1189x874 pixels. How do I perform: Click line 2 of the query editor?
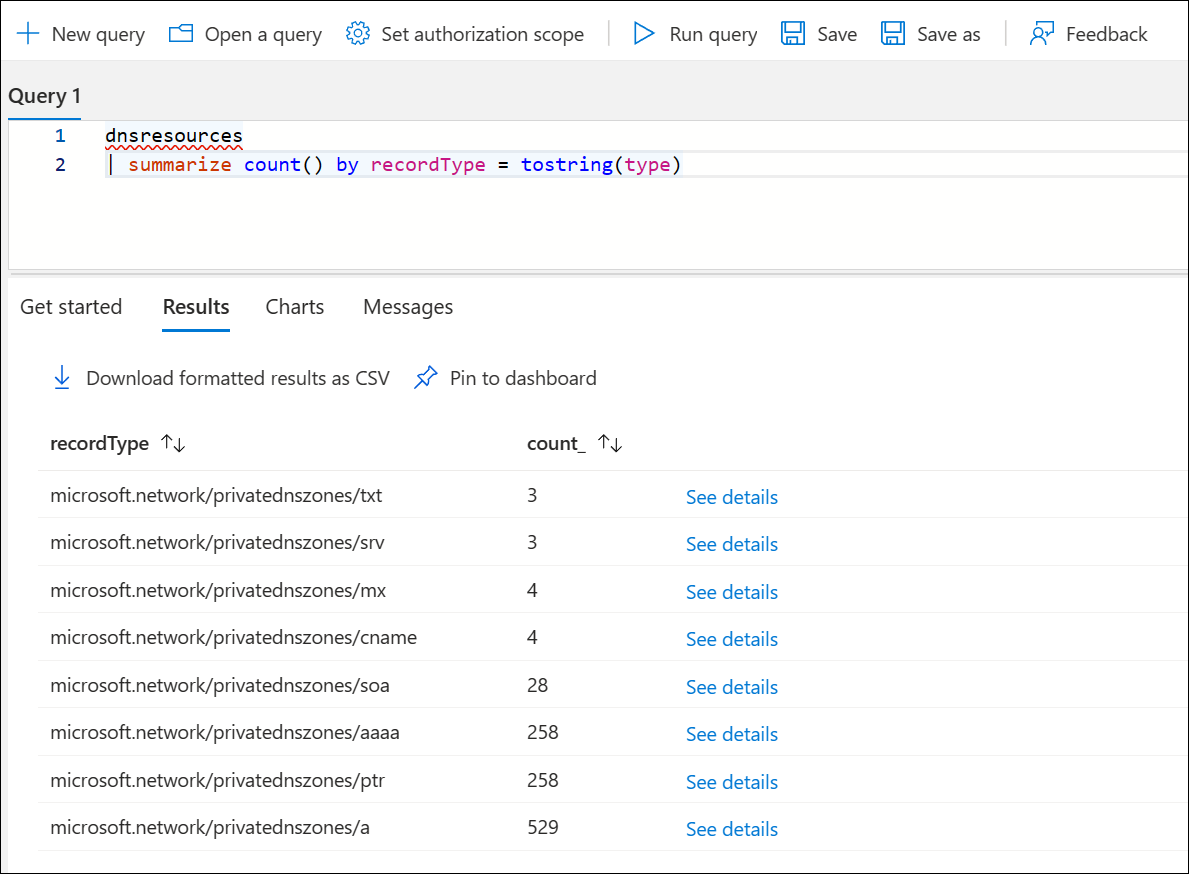tap(400, 164)
